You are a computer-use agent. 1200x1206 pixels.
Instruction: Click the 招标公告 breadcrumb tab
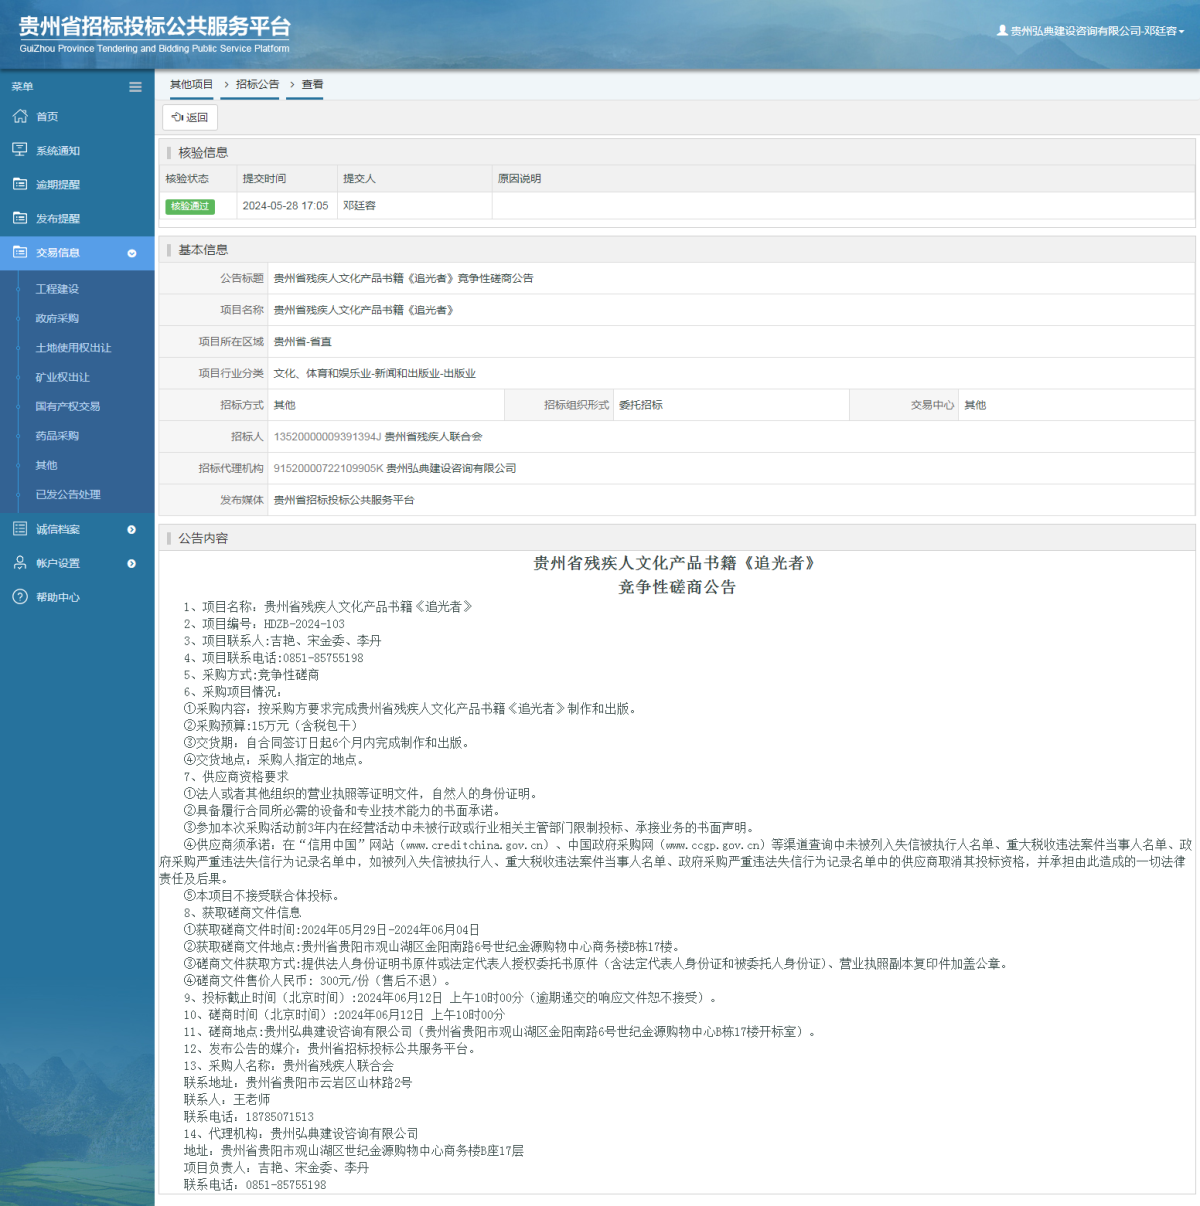[x=257, y=85]
